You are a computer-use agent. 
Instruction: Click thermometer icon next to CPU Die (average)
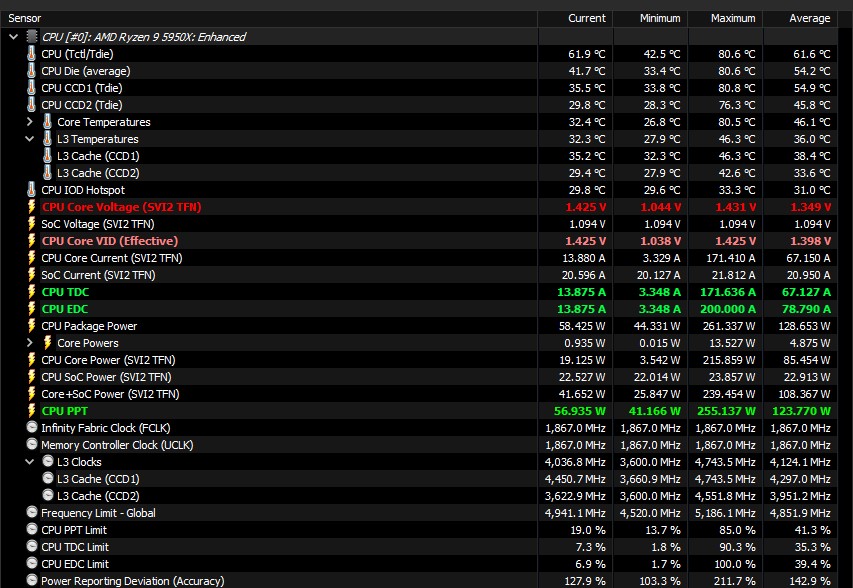(x=32, y=71)
